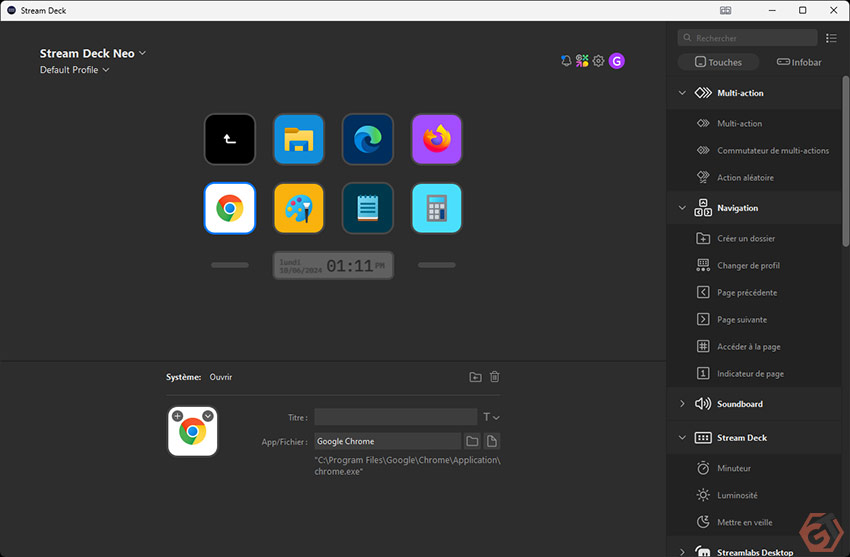
Task: Select the Calculator key
Action: (x=436, y=208)
